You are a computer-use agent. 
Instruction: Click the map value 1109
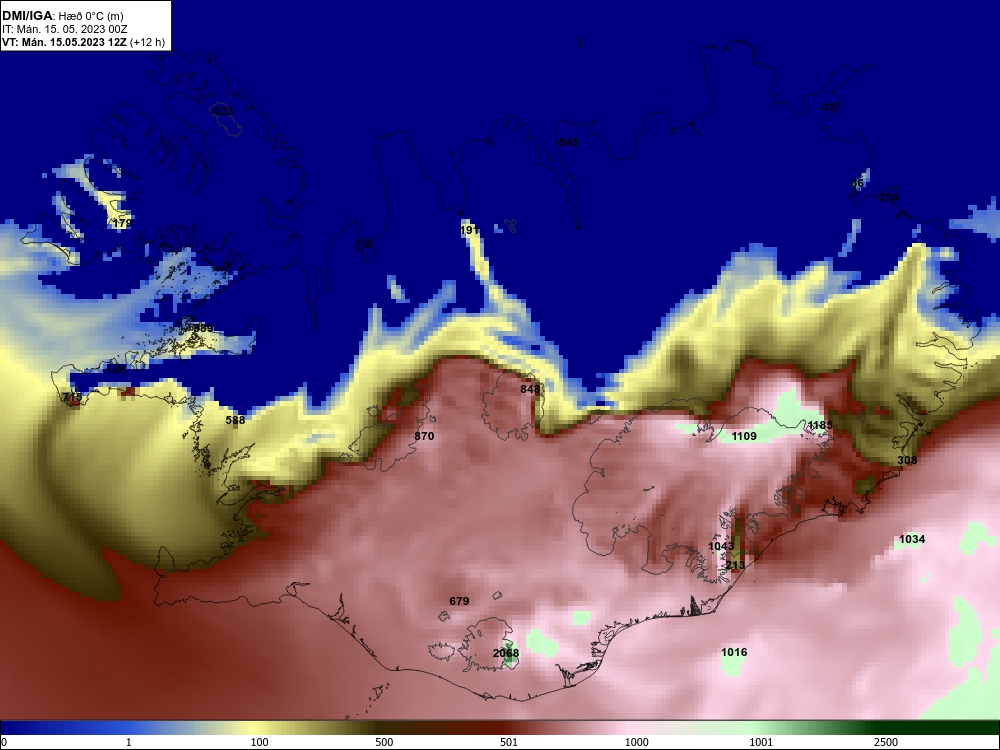pos(744,436)
